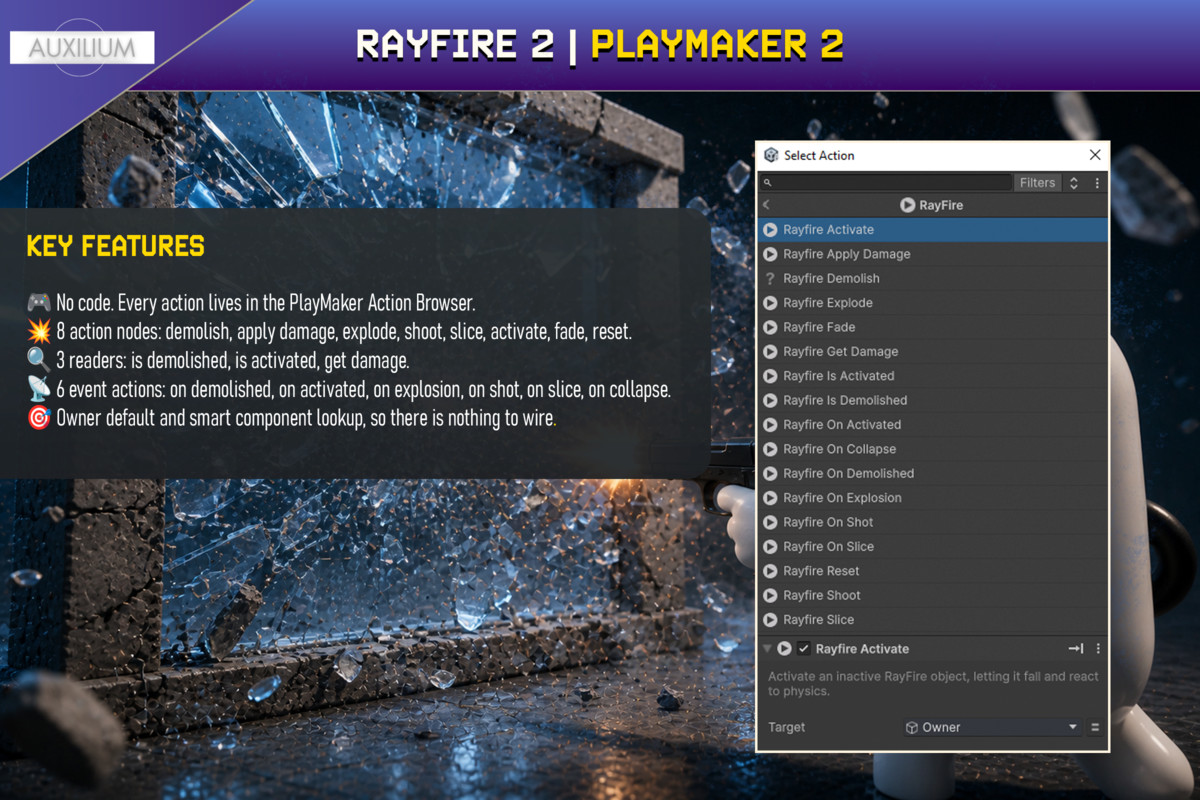Select Rayfire Activate in the action list
The height and width of the screenshot is (800, 1200).
pyautogui.click(x=932, y=230)
